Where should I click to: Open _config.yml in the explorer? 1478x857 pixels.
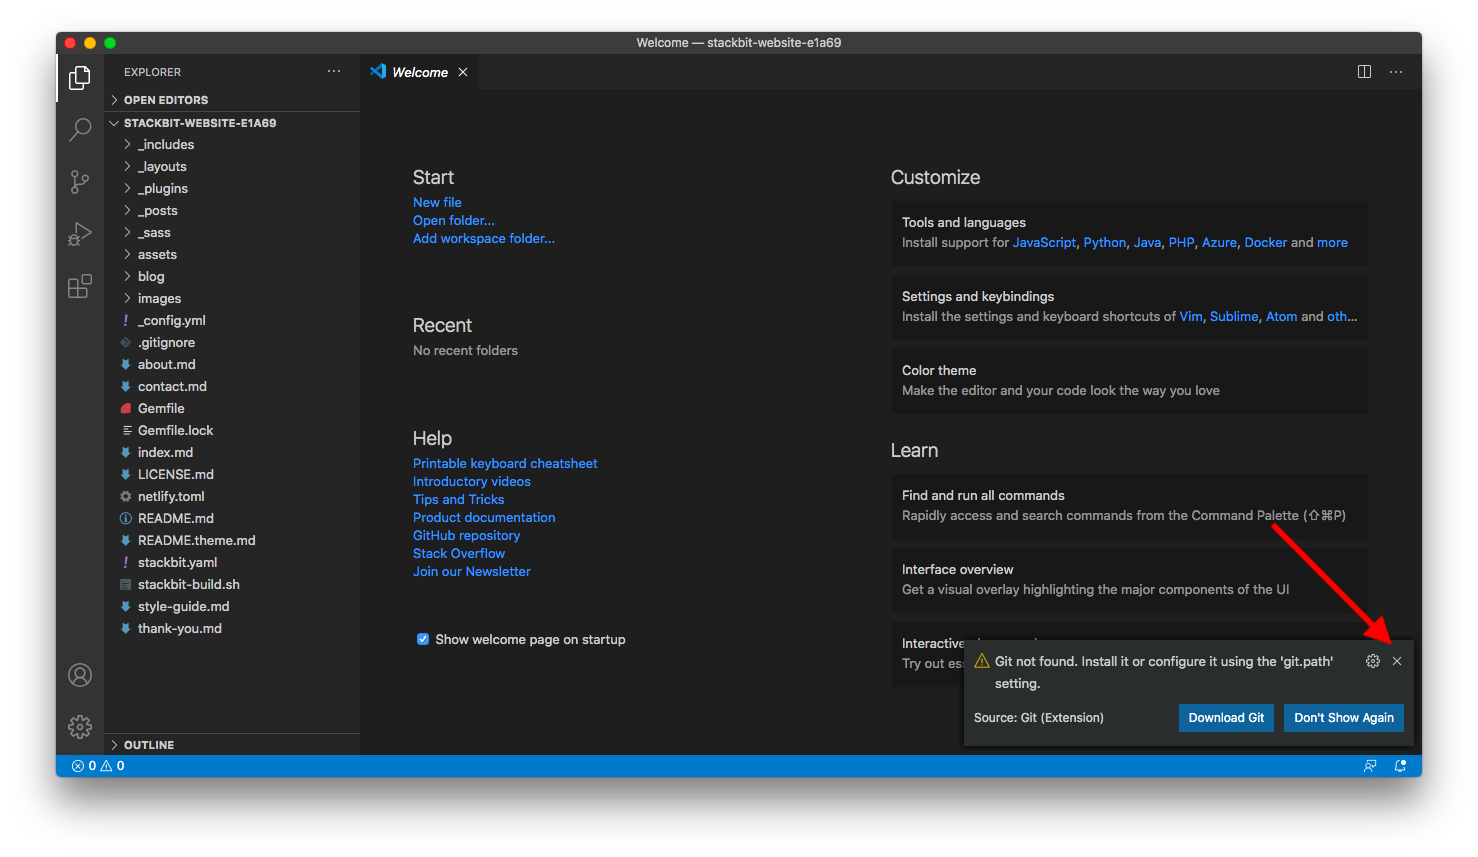(232, 321)
